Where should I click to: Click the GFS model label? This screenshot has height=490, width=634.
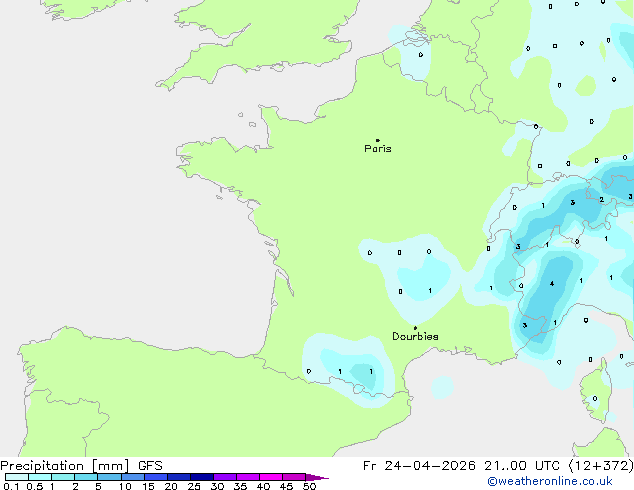coord(150,466)
